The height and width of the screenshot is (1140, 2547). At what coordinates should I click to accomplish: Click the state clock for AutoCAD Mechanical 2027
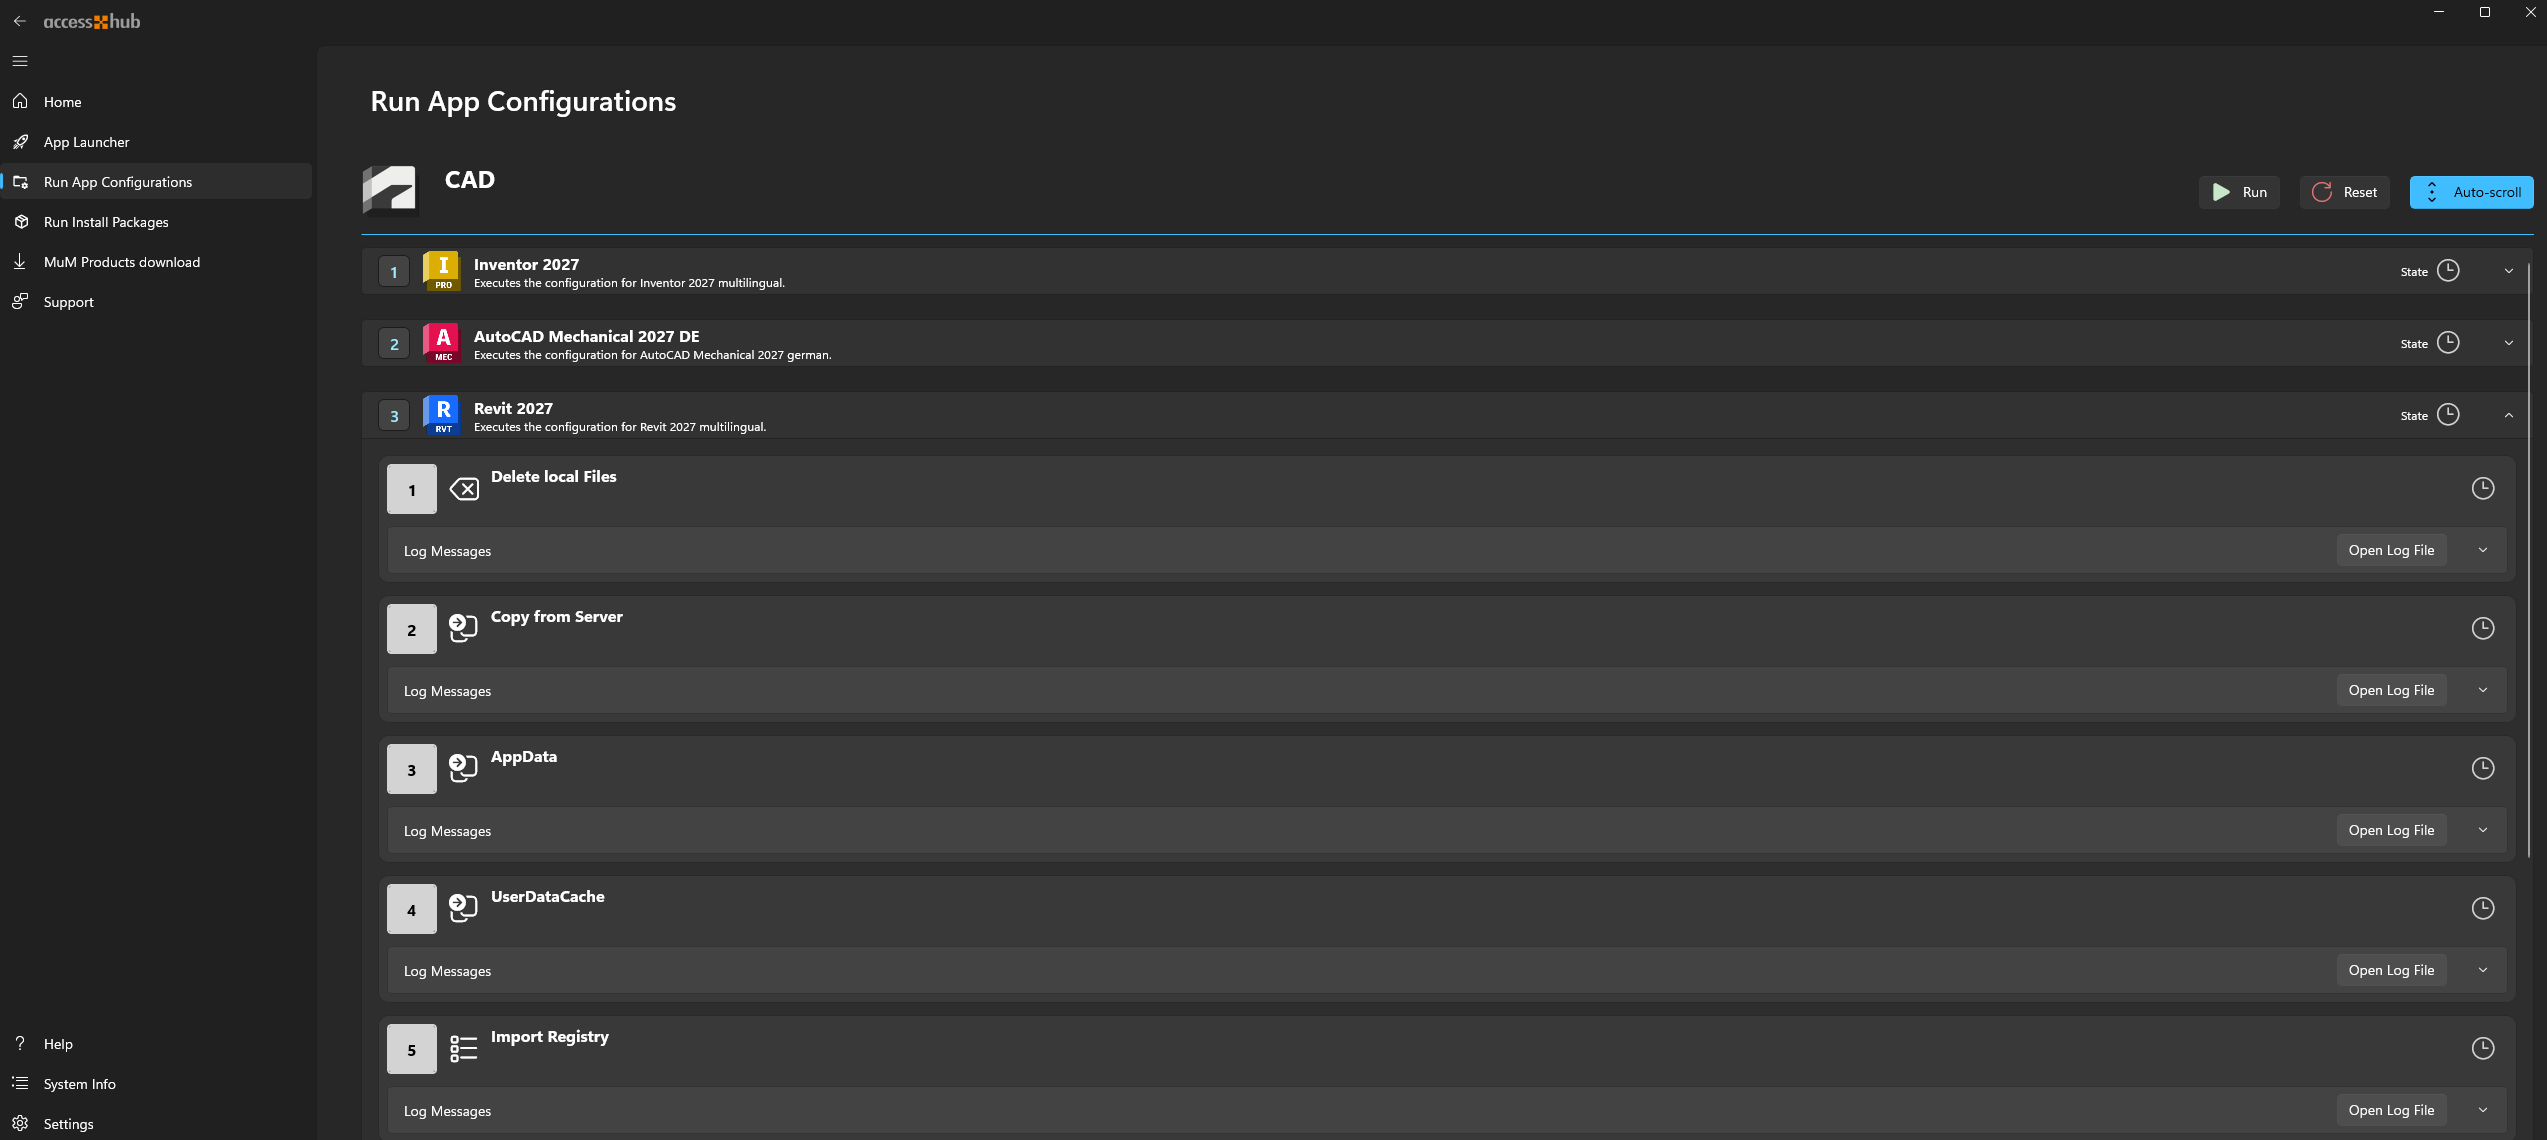tap(2448, 343)
